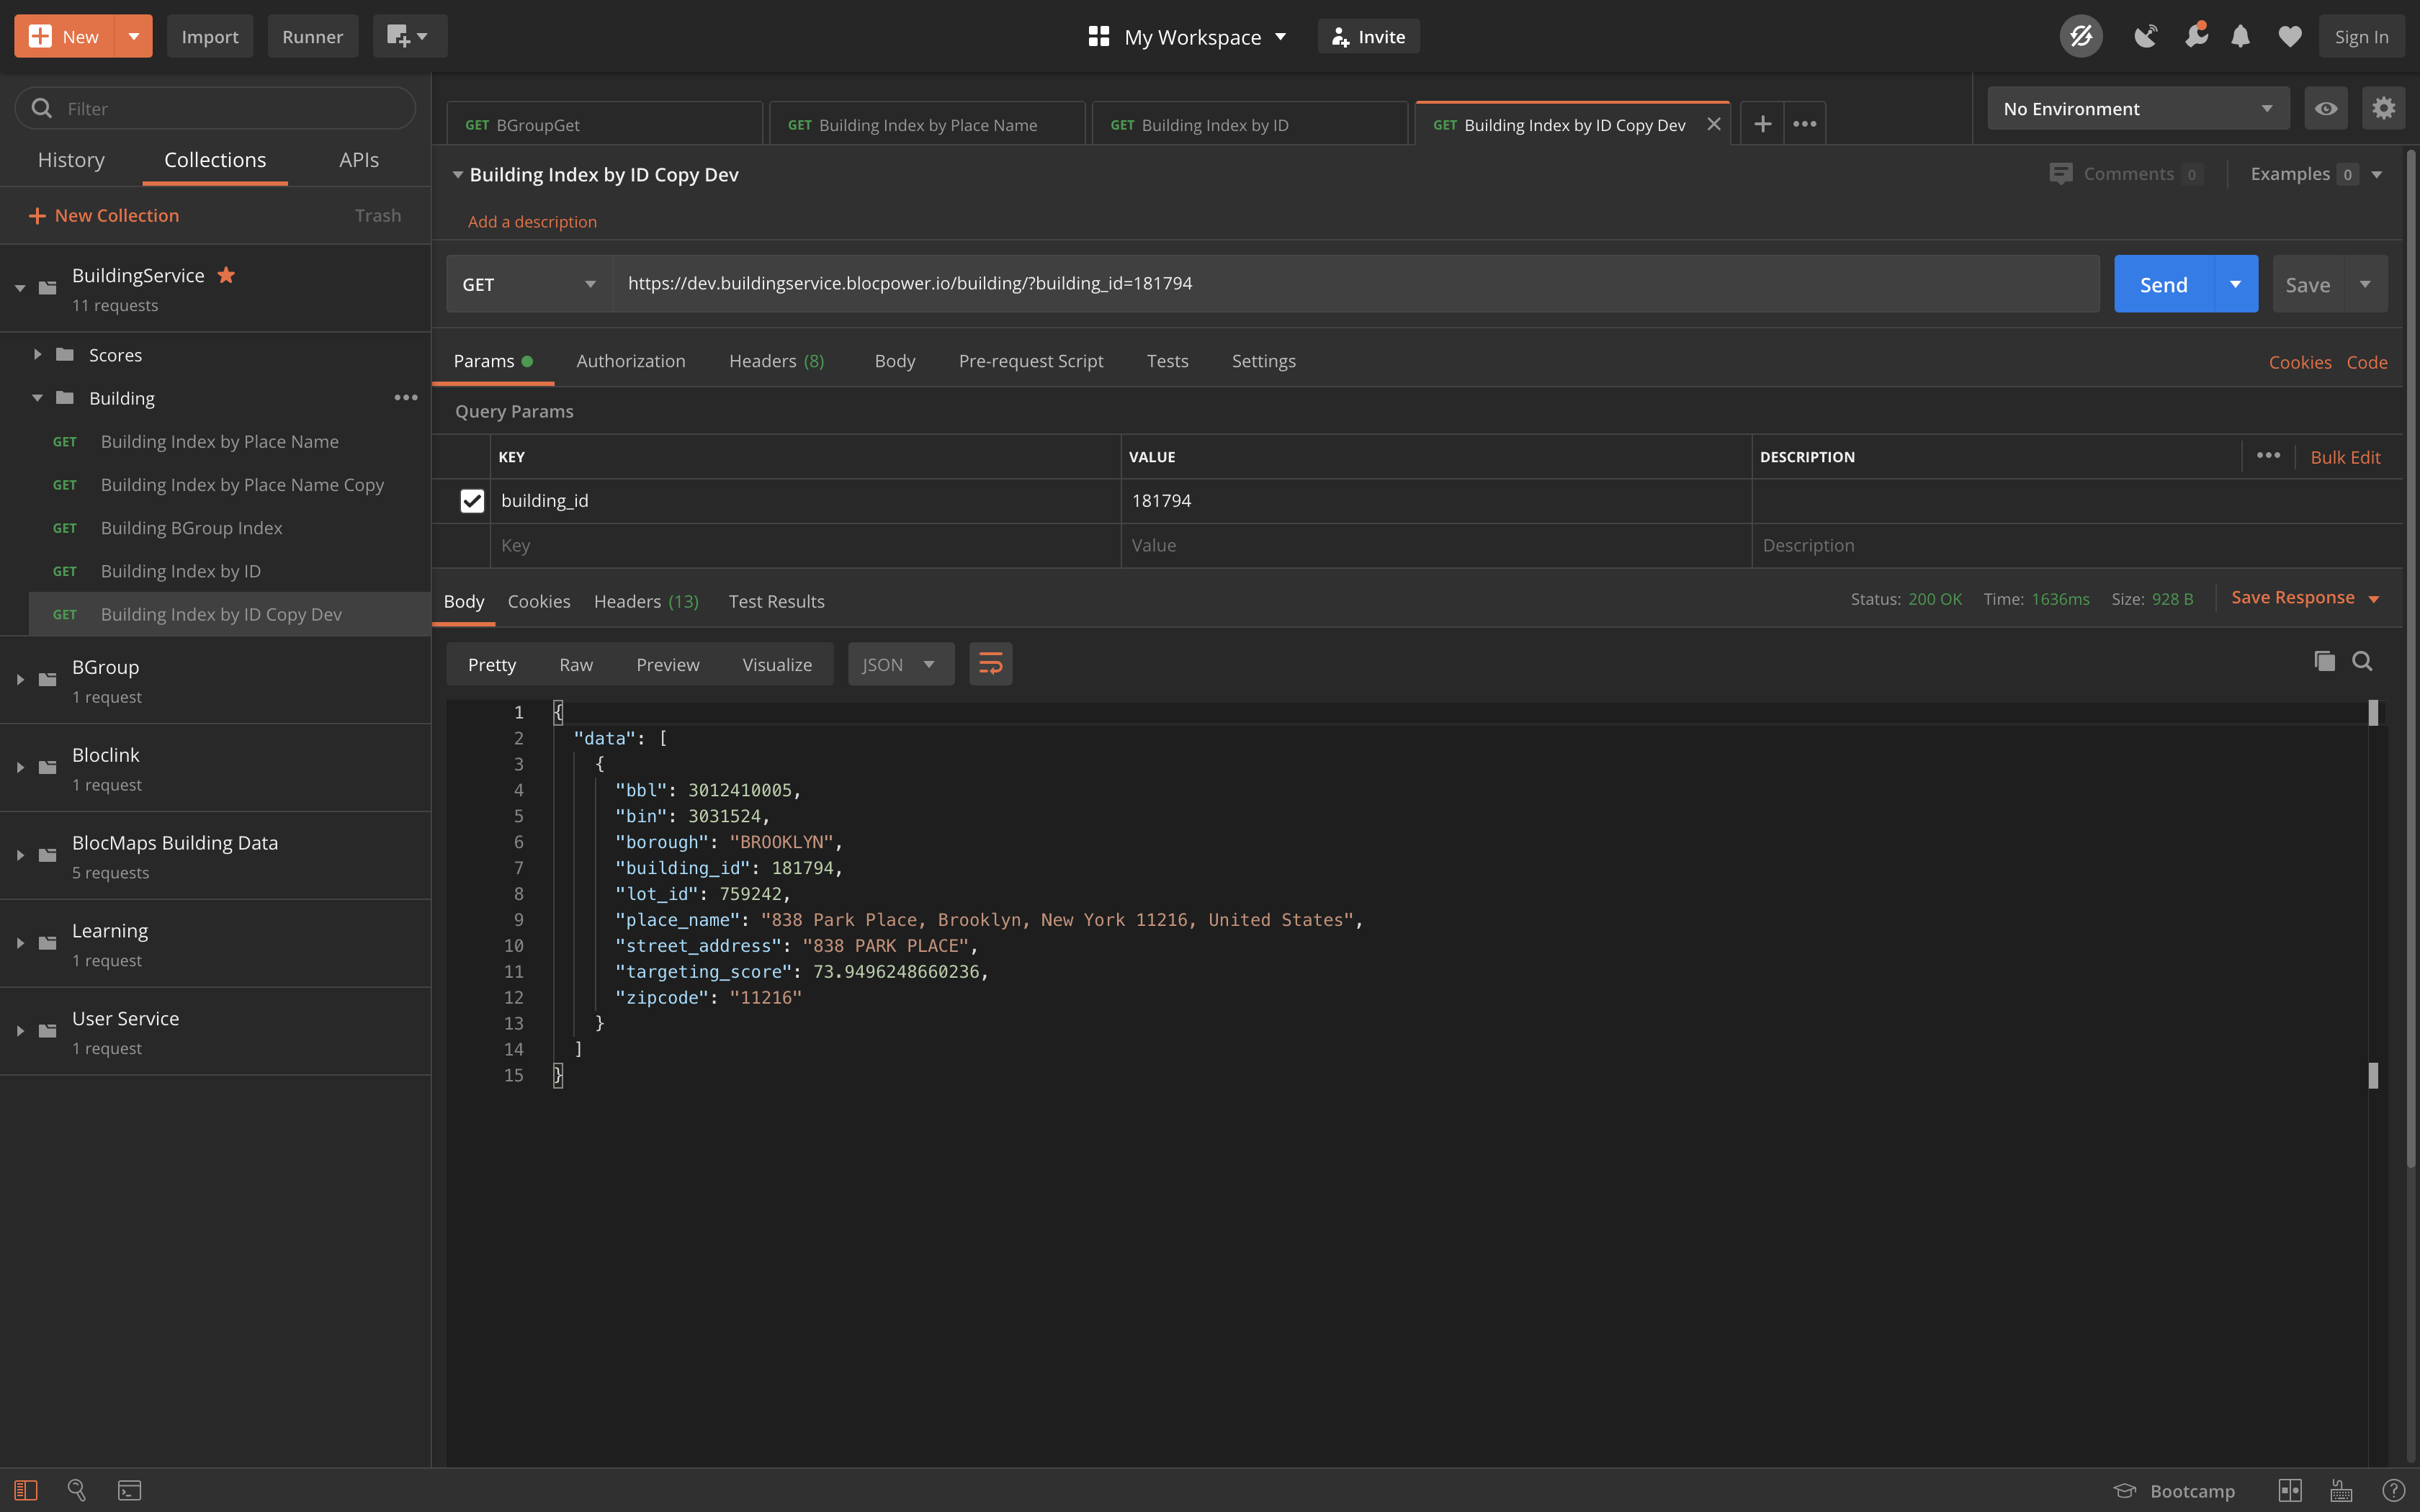
Task: Toggle the sidebar visibility icon in status bar
Action: pos(26,1490)
